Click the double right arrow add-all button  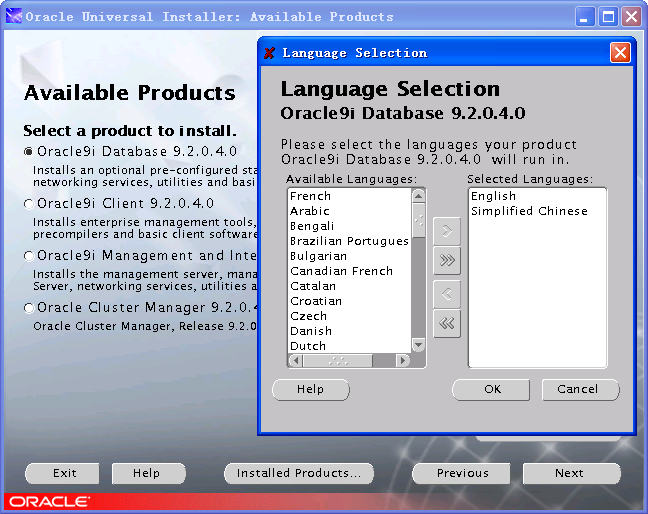coord(447,262)
